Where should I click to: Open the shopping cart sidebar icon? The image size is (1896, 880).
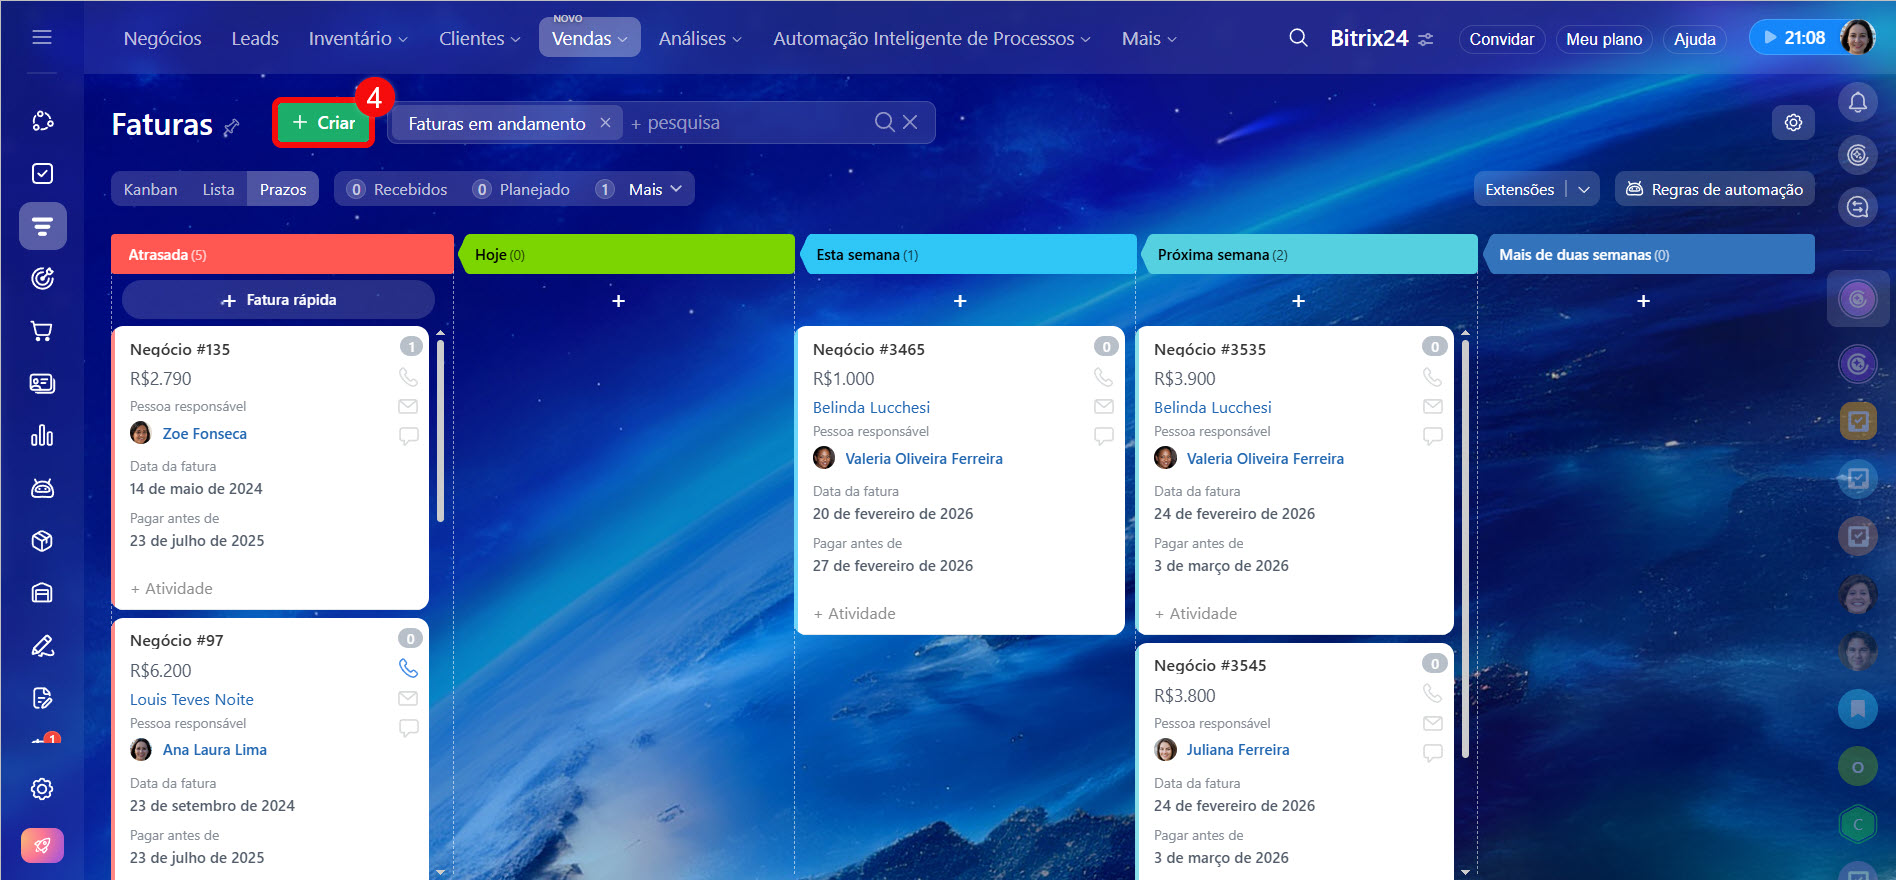(x=42, y=331)
